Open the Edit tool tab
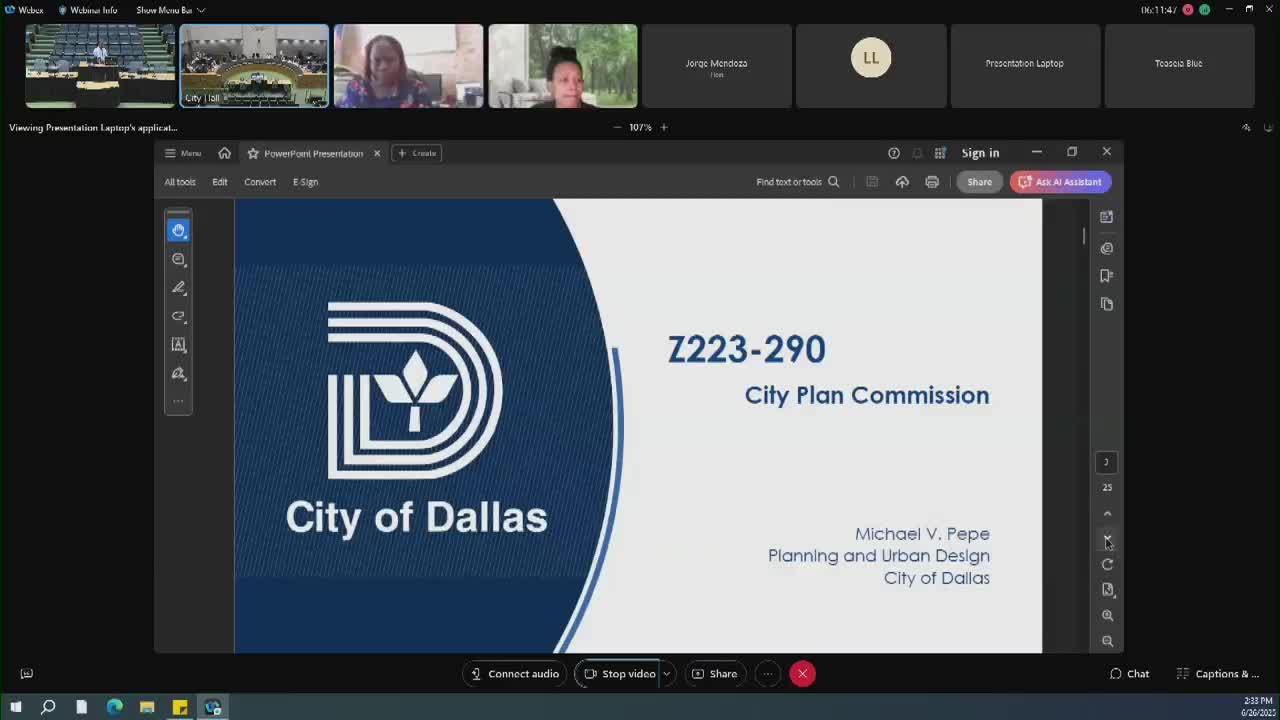The image size is (1280, 720). coord(220,182)
